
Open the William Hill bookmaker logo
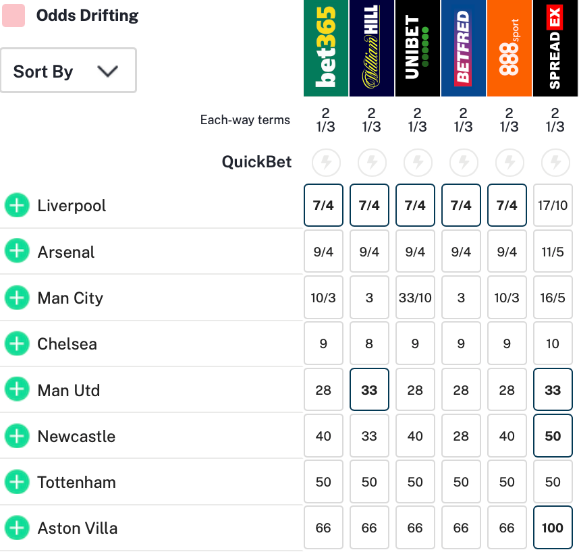click(371, 48)
